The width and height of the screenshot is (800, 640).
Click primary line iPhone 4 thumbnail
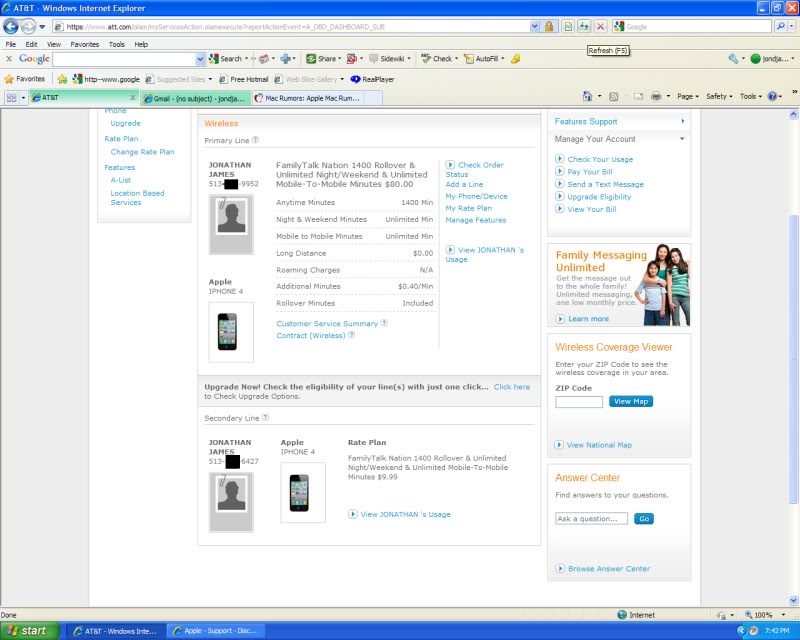coord(231,332)
